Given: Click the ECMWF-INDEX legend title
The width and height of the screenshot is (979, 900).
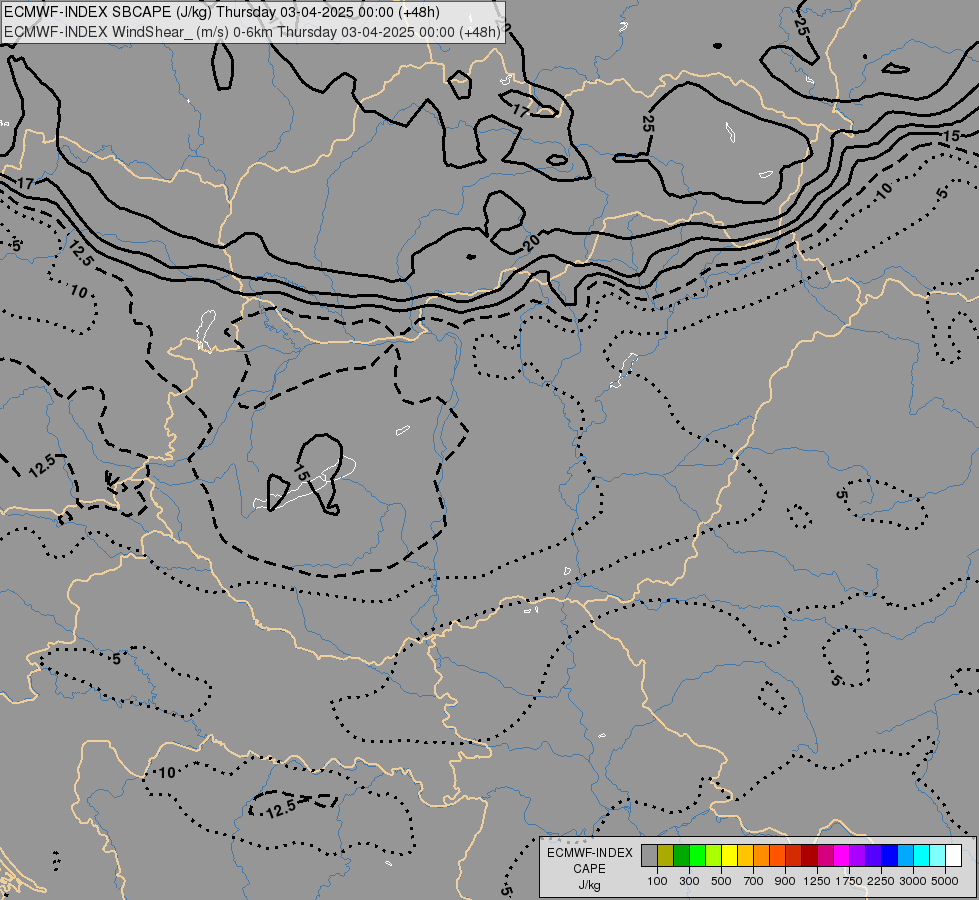Looking at the screenshot, I should 590,853.
